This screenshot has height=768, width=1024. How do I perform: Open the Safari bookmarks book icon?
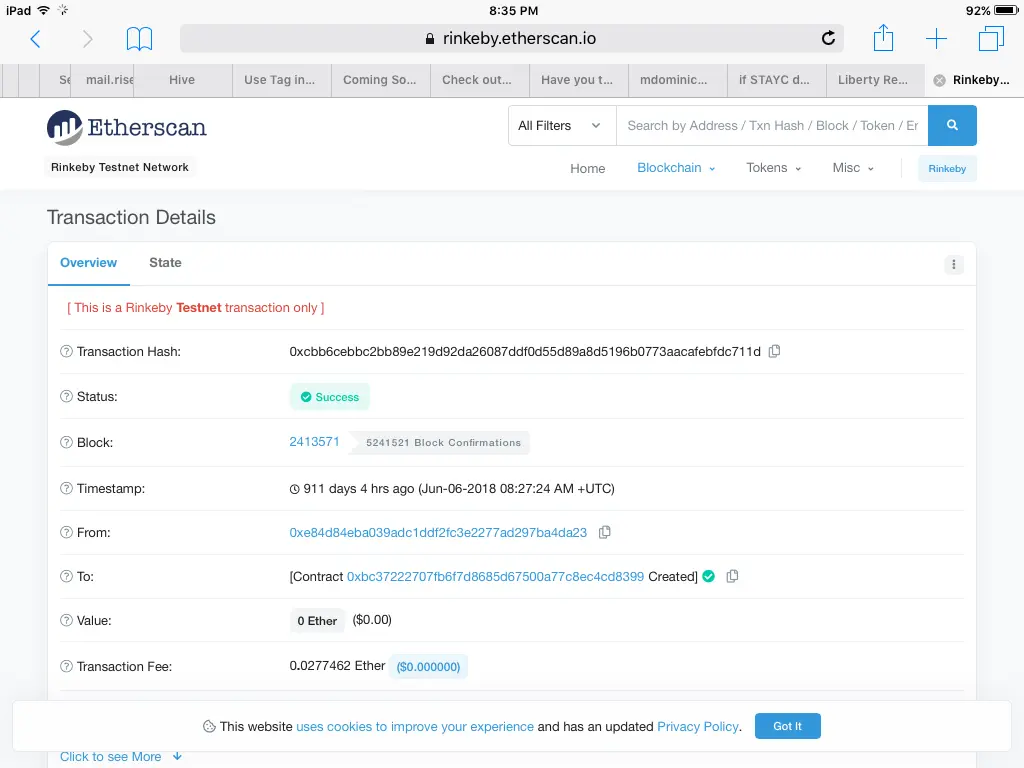point(139,39)
